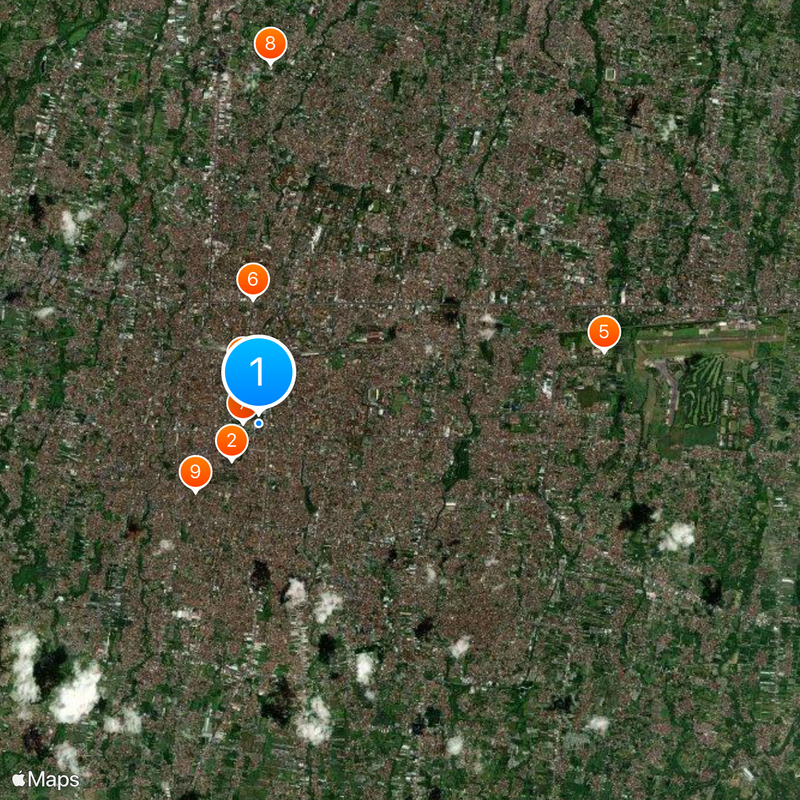Tap the orange pin hidden behind pin 1
This screenshot has width=800, height=800.
point(234,344)
